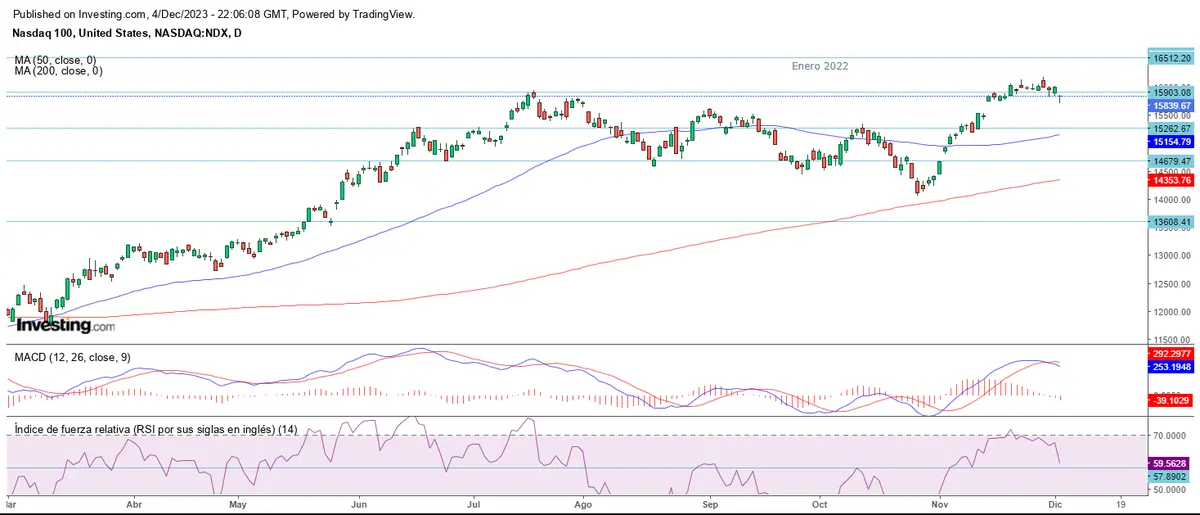Click the Dic label on time axis
1200x515 pixels.
(1057, 506)
